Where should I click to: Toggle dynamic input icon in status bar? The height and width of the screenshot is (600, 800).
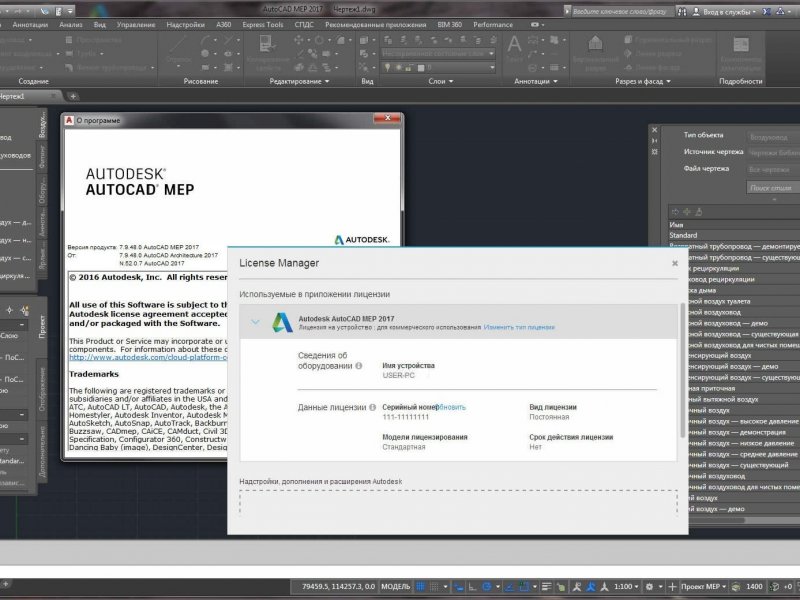pyautogui.click(x=459, y=587)
